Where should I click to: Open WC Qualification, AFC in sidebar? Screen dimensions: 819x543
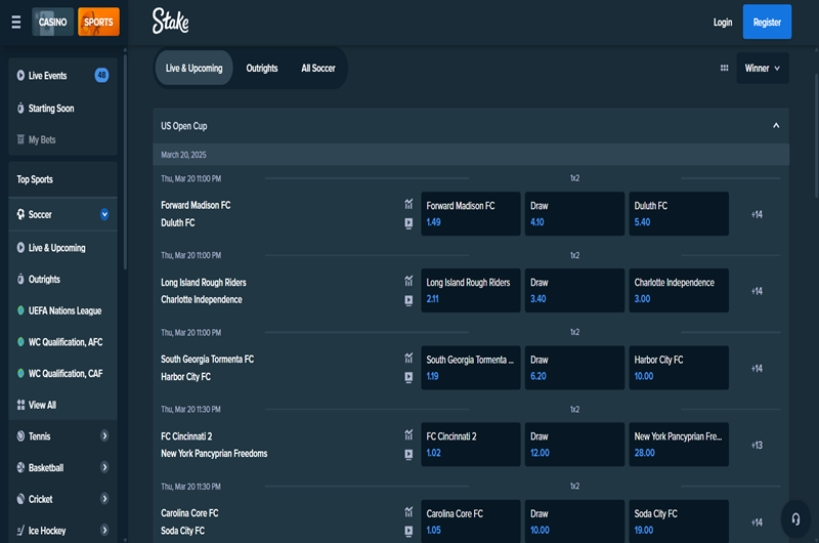[x=63, y=342]
